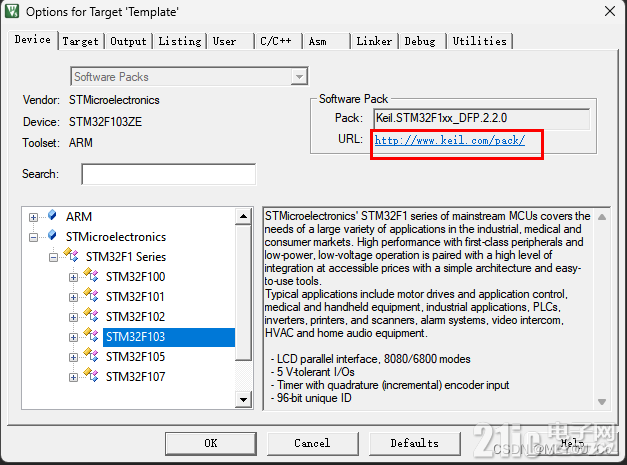Image resolution: width=627 pixels, height=465 pixels.
Task: Focus the device Search input field
Action: pos(169,174)
